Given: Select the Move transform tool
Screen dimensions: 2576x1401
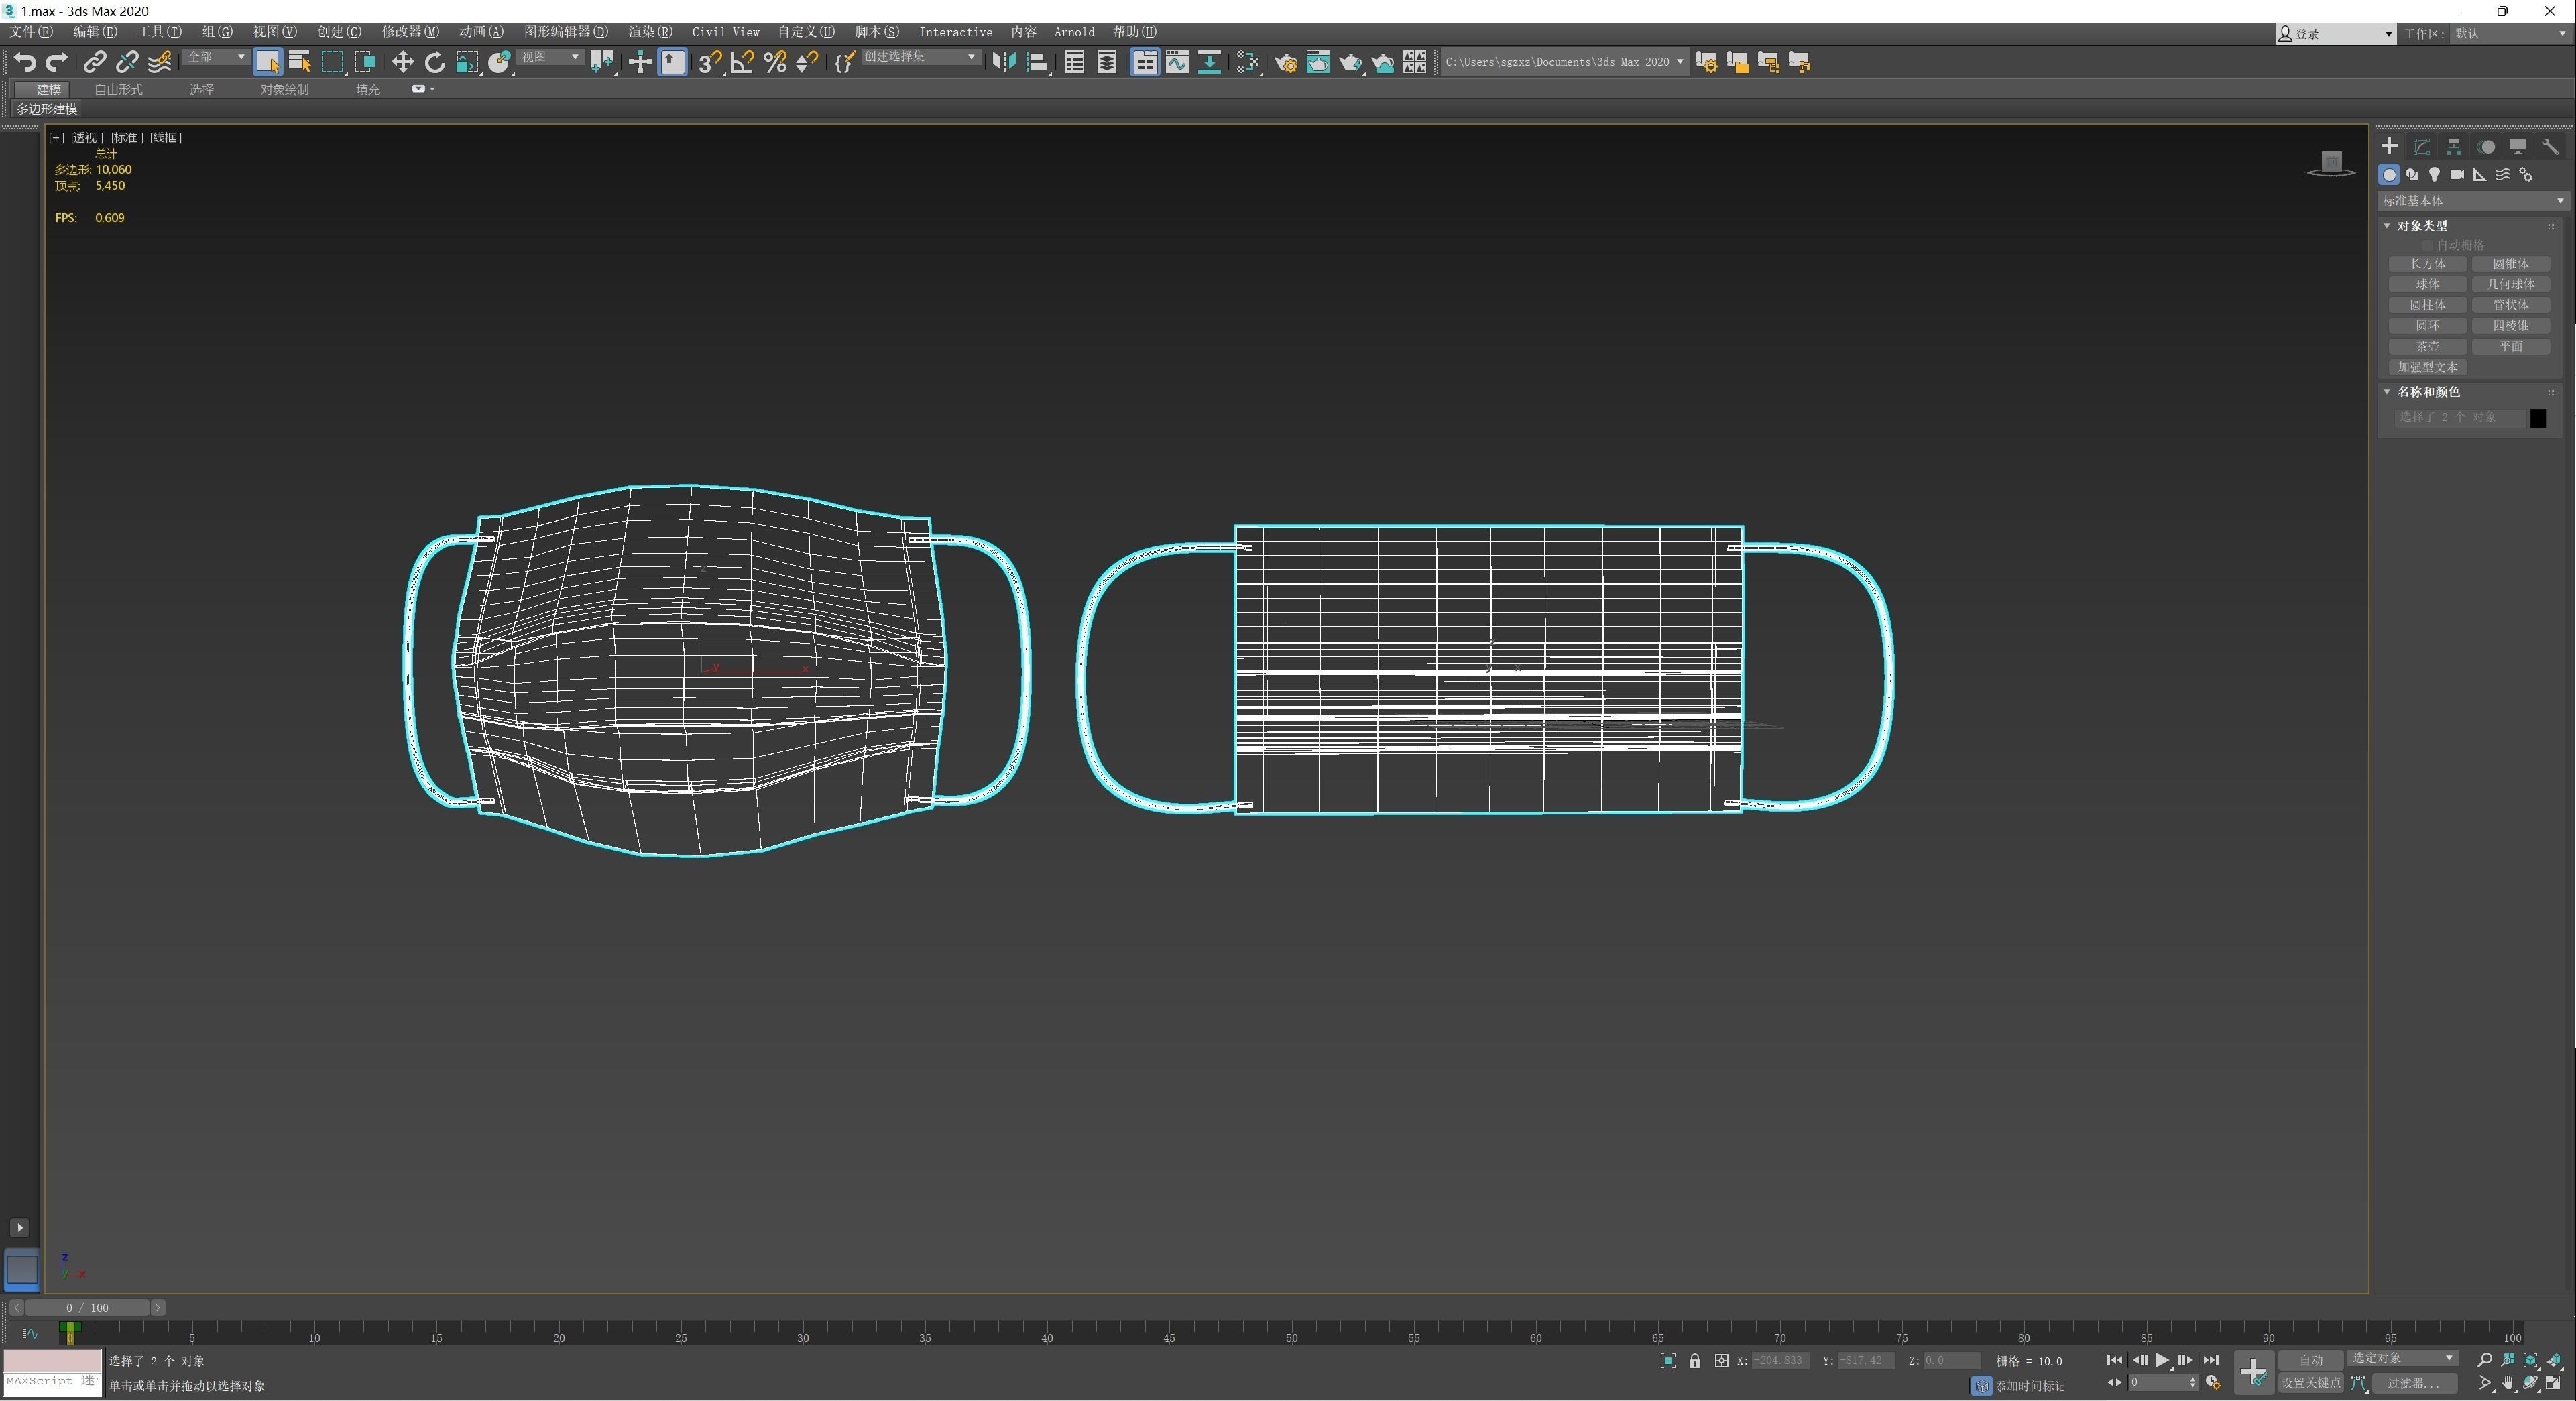Looking at the screenshot, I should coord(402,62).
